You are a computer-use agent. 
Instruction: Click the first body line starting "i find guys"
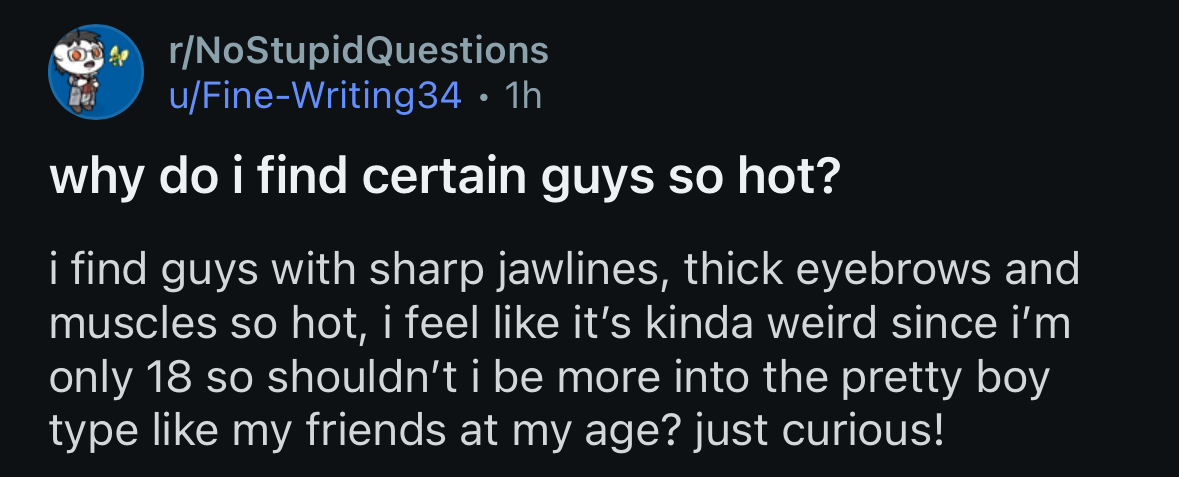[565, 270]
